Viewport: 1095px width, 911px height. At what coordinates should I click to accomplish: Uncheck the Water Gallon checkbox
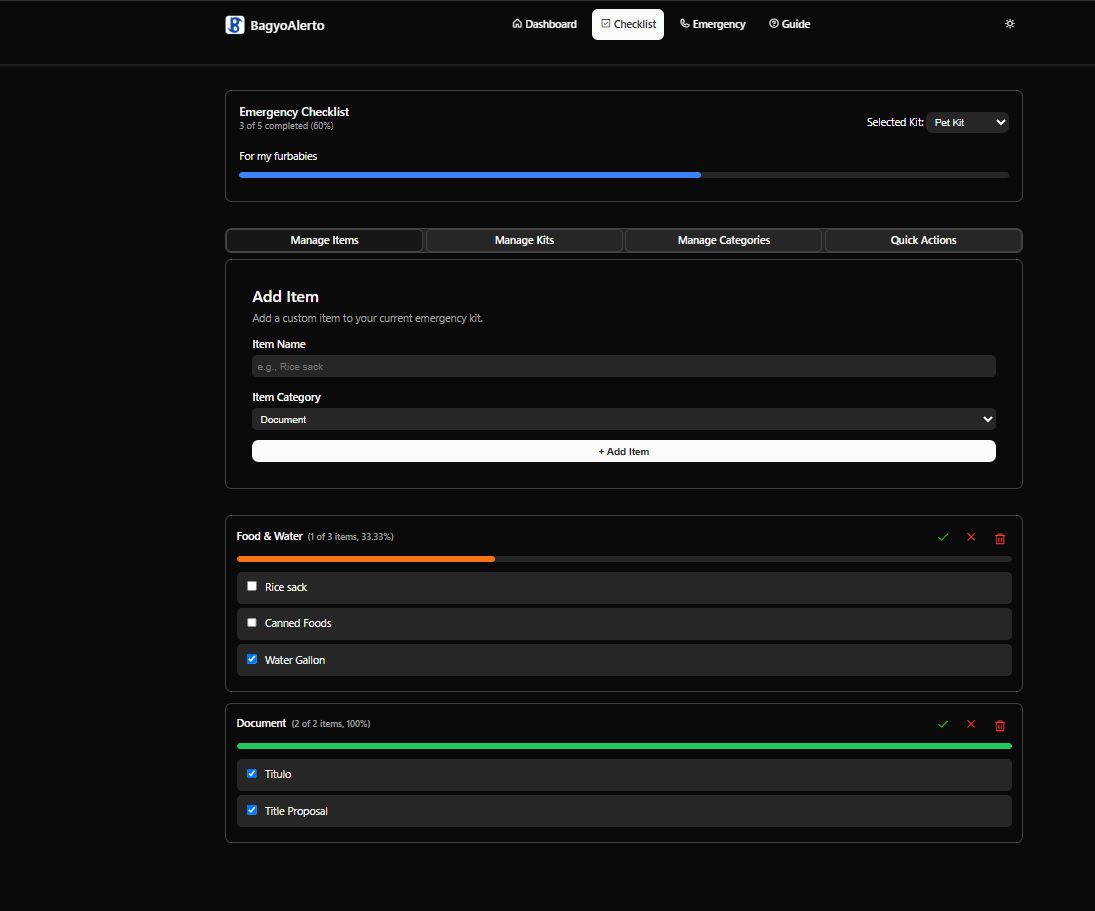tap(252, 659)
